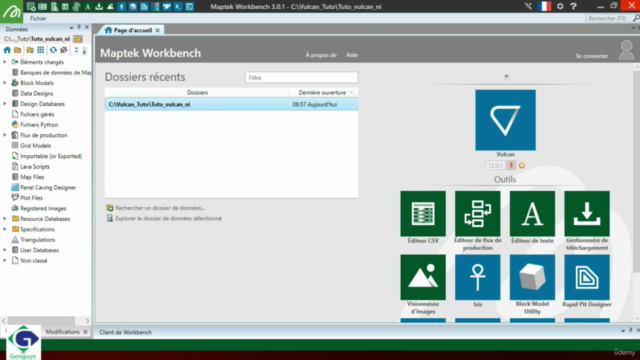The height and width of the screenshot is (360, 640).
Task: Click the Isis ankh shortcut in title bar
Action: 122,7
